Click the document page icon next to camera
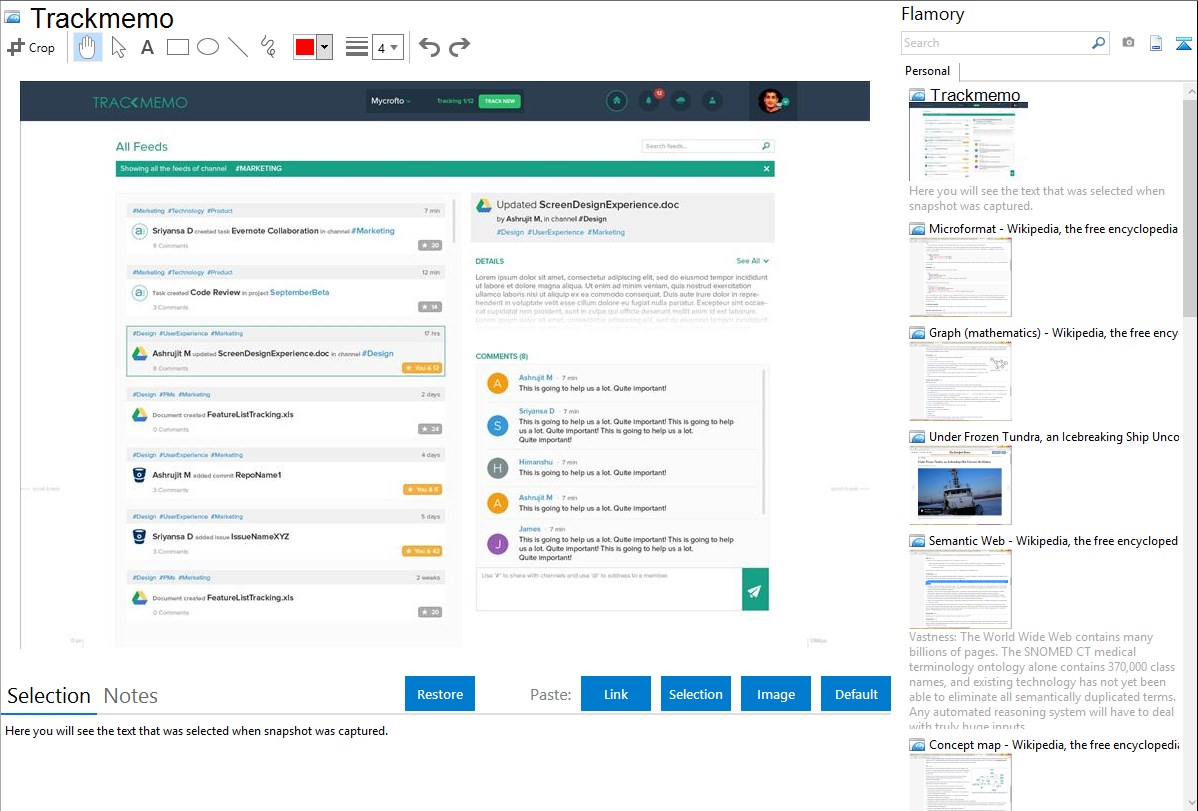This screenshot has width=1198, height=811. pyautogui.click(x=1156, y=43)
